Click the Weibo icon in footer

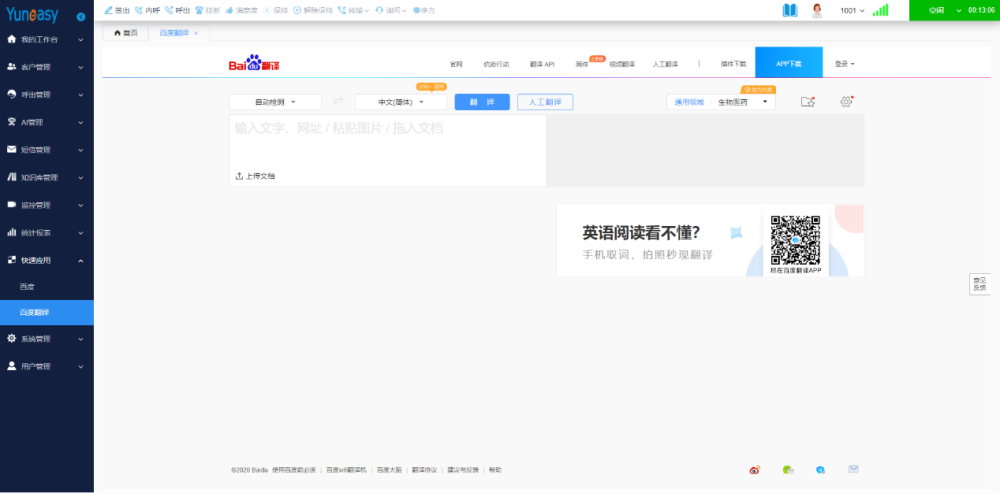click(755, 470)
